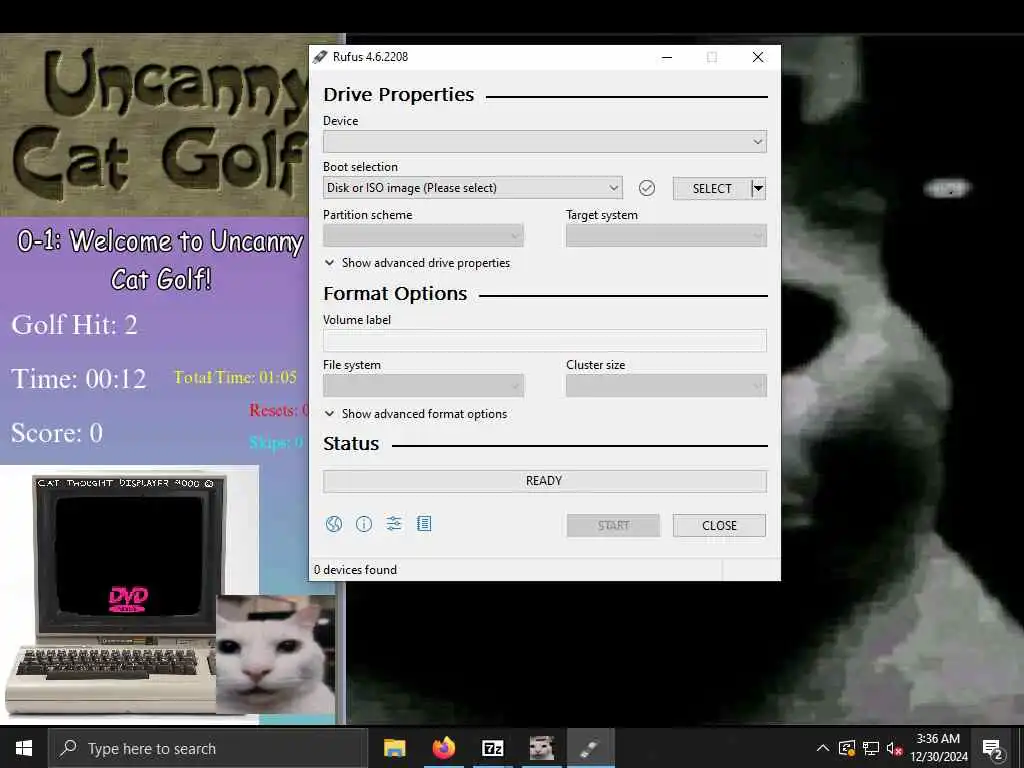The image size is (1024, 768).
Task: Close the Rufus window with X
Action: (758, 57)
